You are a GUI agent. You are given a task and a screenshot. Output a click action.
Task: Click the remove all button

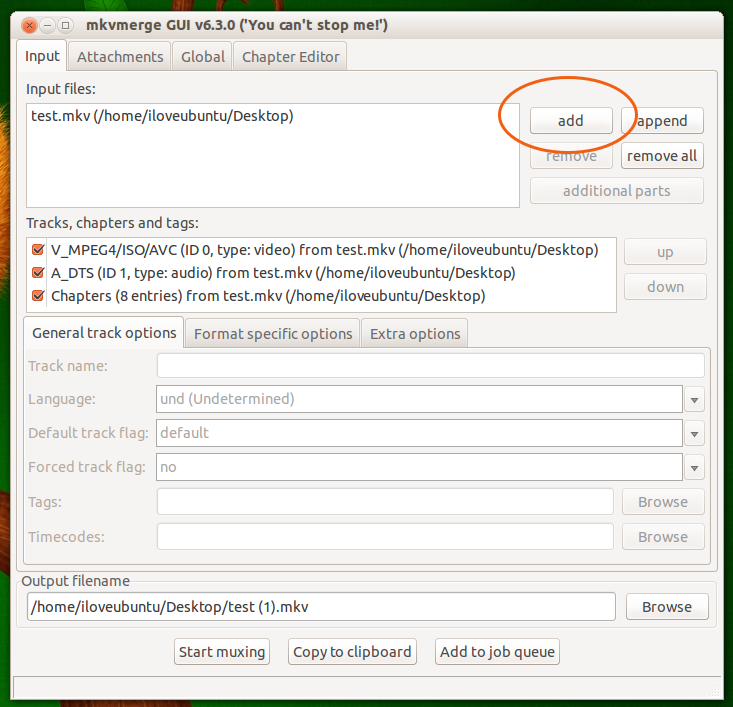point(662,156)
